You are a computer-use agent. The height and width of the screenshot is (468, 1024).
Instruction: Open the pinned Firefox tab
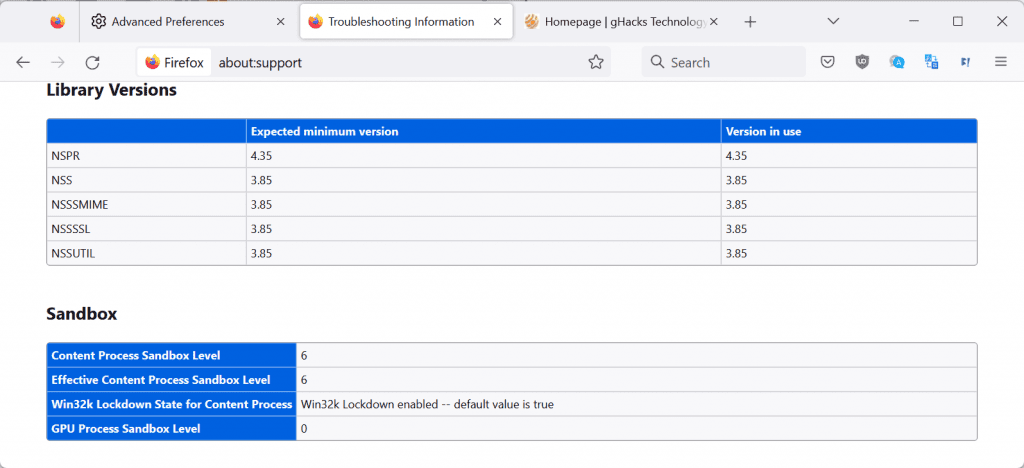(57, 22)
